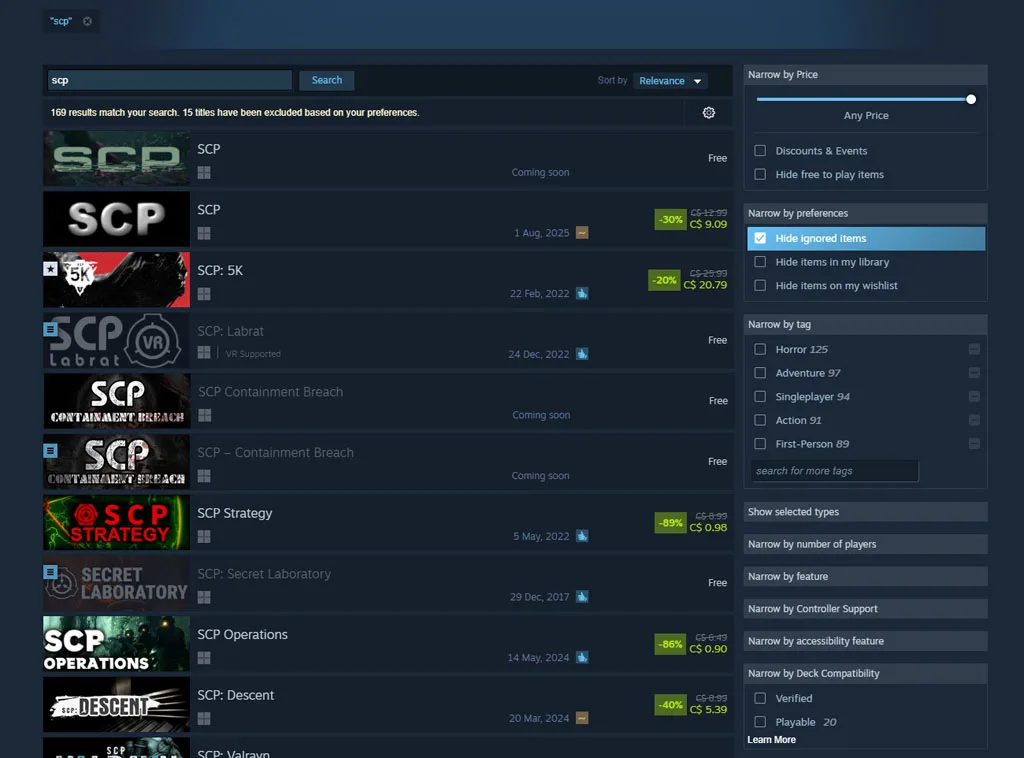
Task: Click the scp search text field
Action: pyautogui.click(x=169, y=80)
